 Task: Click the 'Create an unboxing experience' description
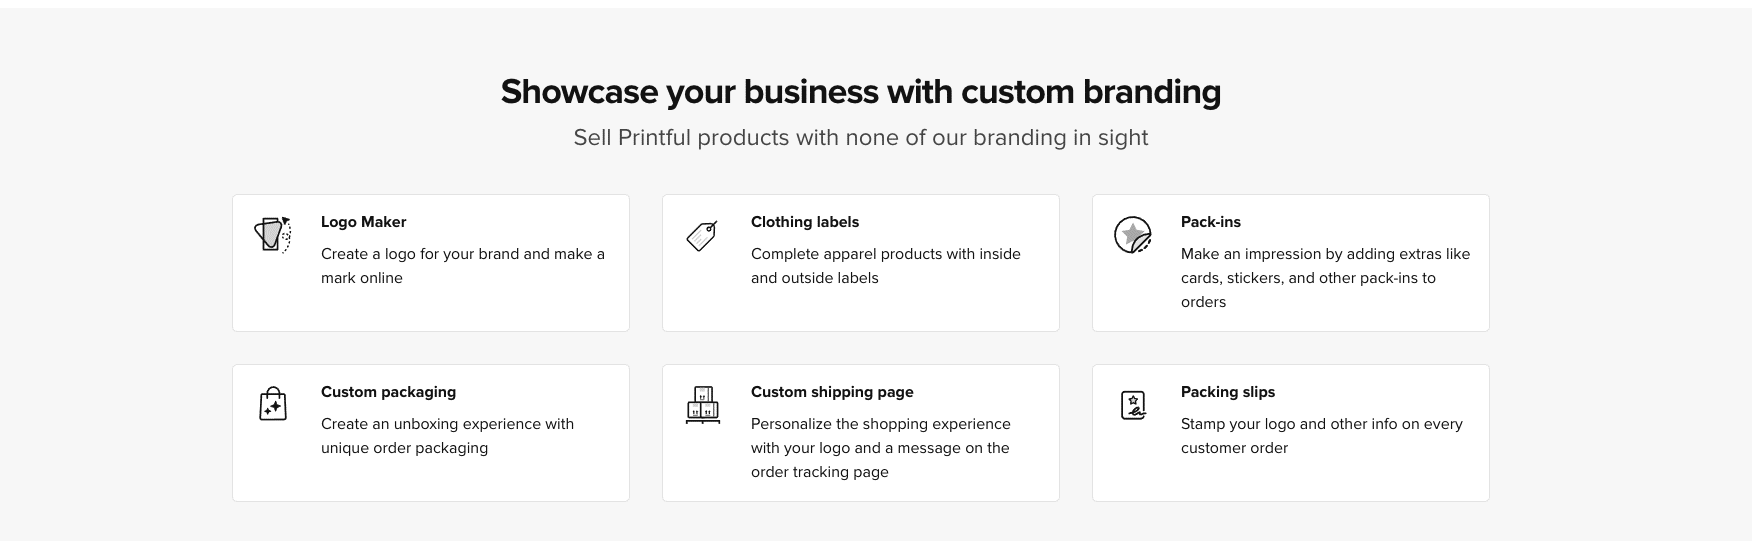pos(447,436)
